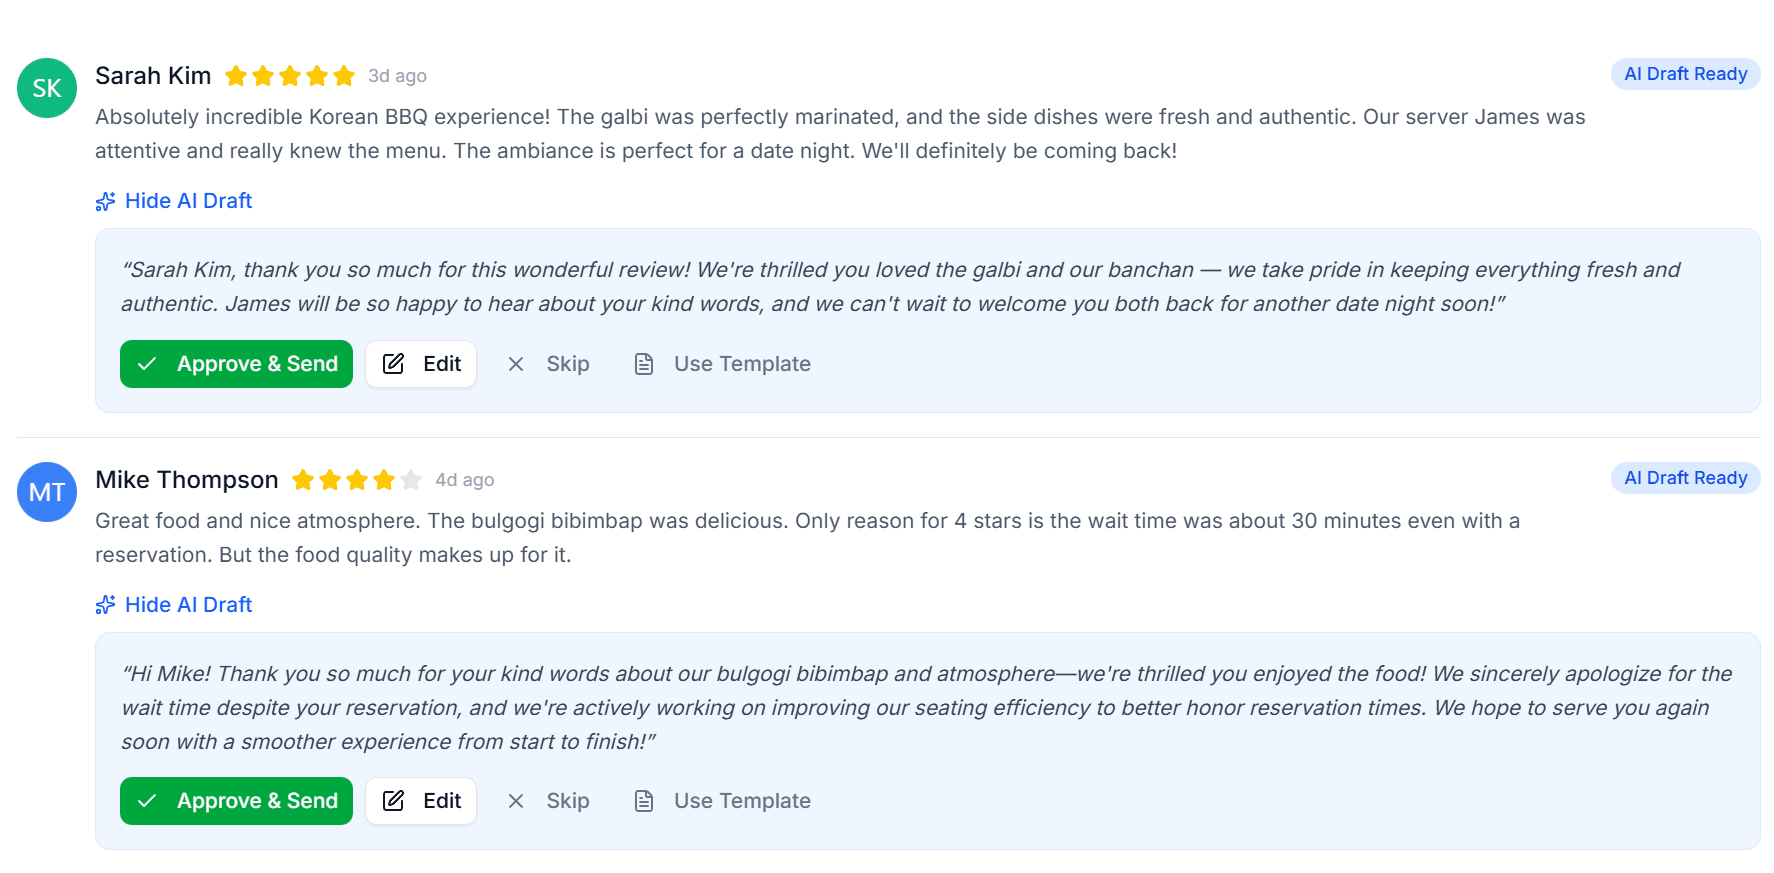The height and width of the screenshot is (873, 1774).
Task: Click the document icon beside Use Template for Sarah
Action: 644,363
